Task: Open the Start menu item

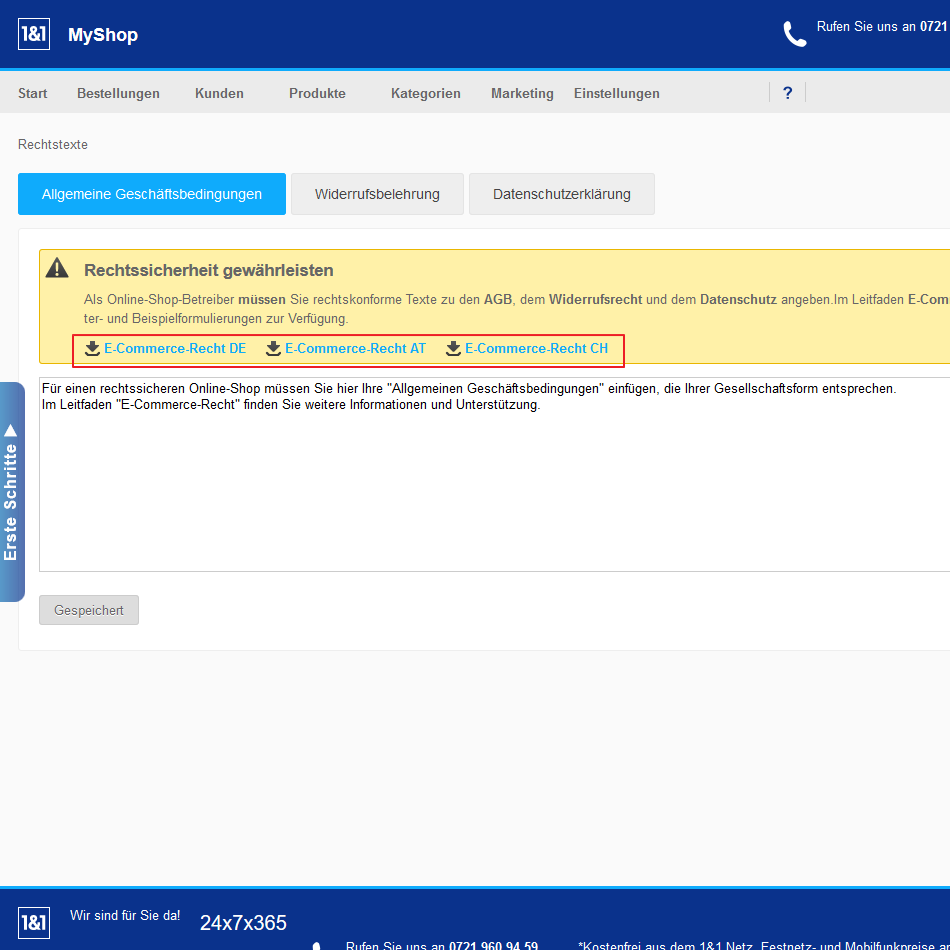Action: click(33, 93)
